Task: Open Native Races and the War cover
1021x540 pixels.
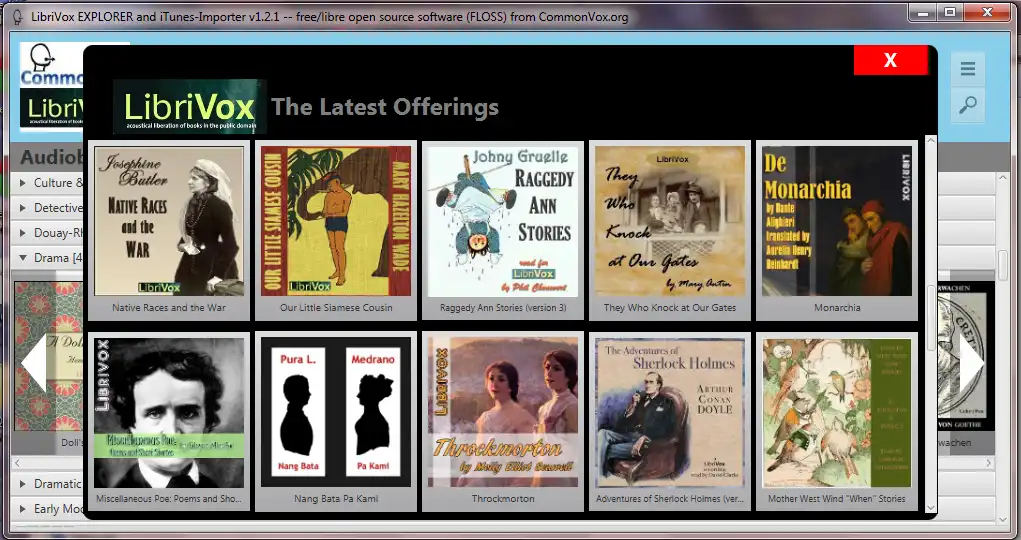Action: click(169, 221)
